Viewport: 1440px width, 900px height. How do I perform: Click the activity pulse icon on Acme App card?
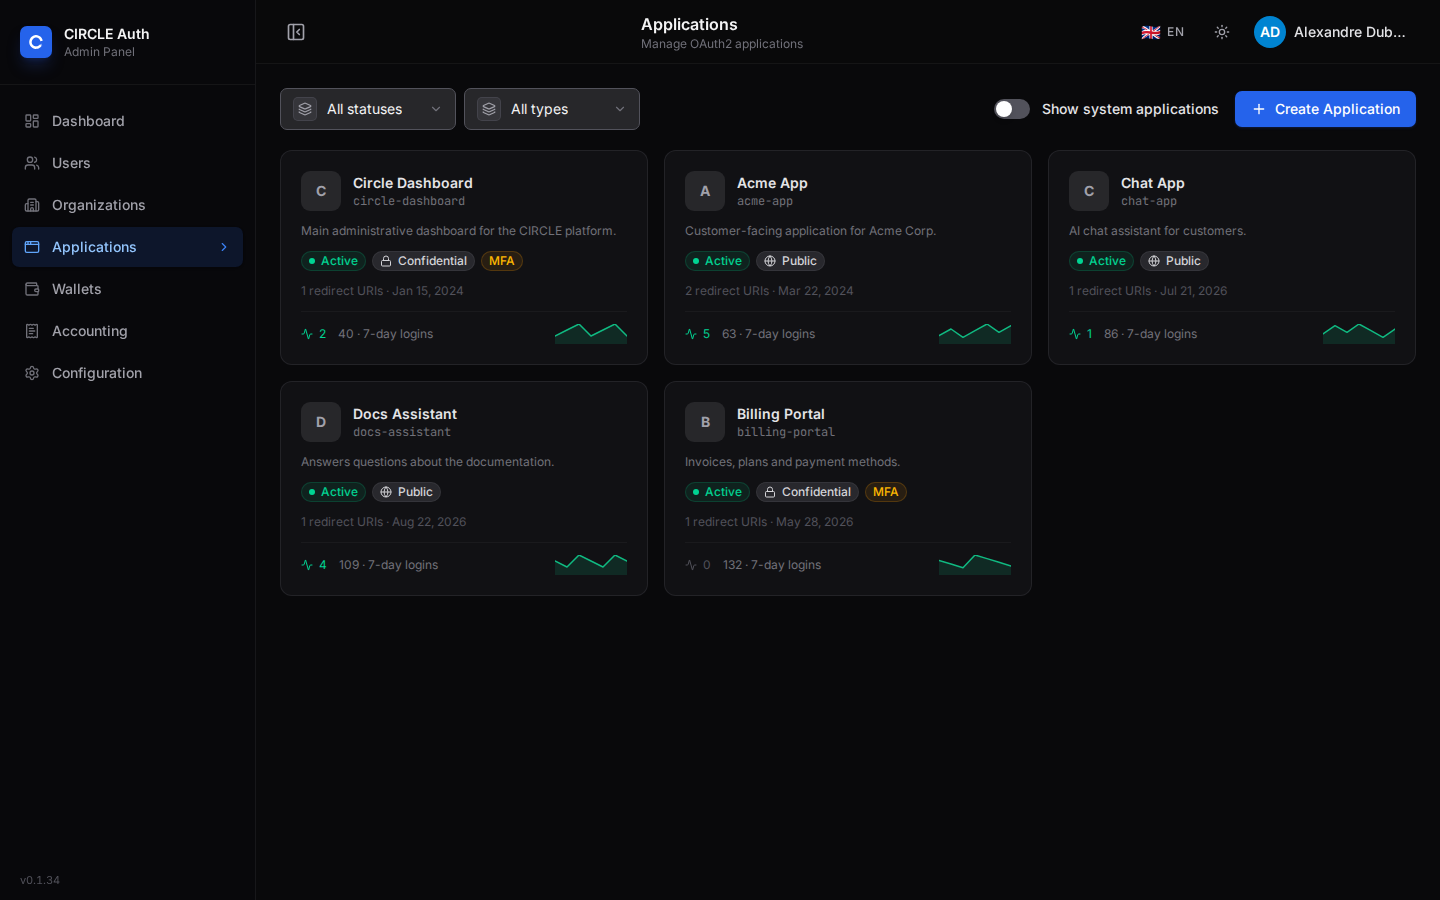pos(691,334)
